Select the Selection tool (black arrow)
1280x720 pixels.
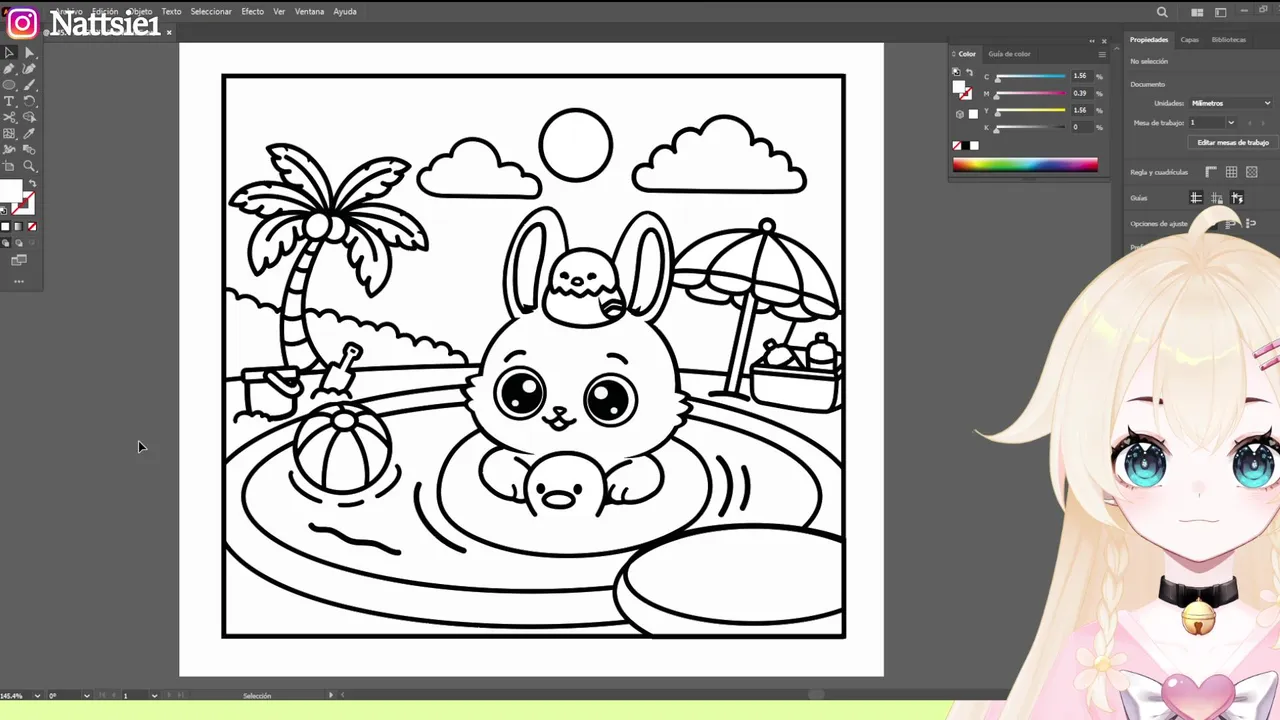coord(9,53)
